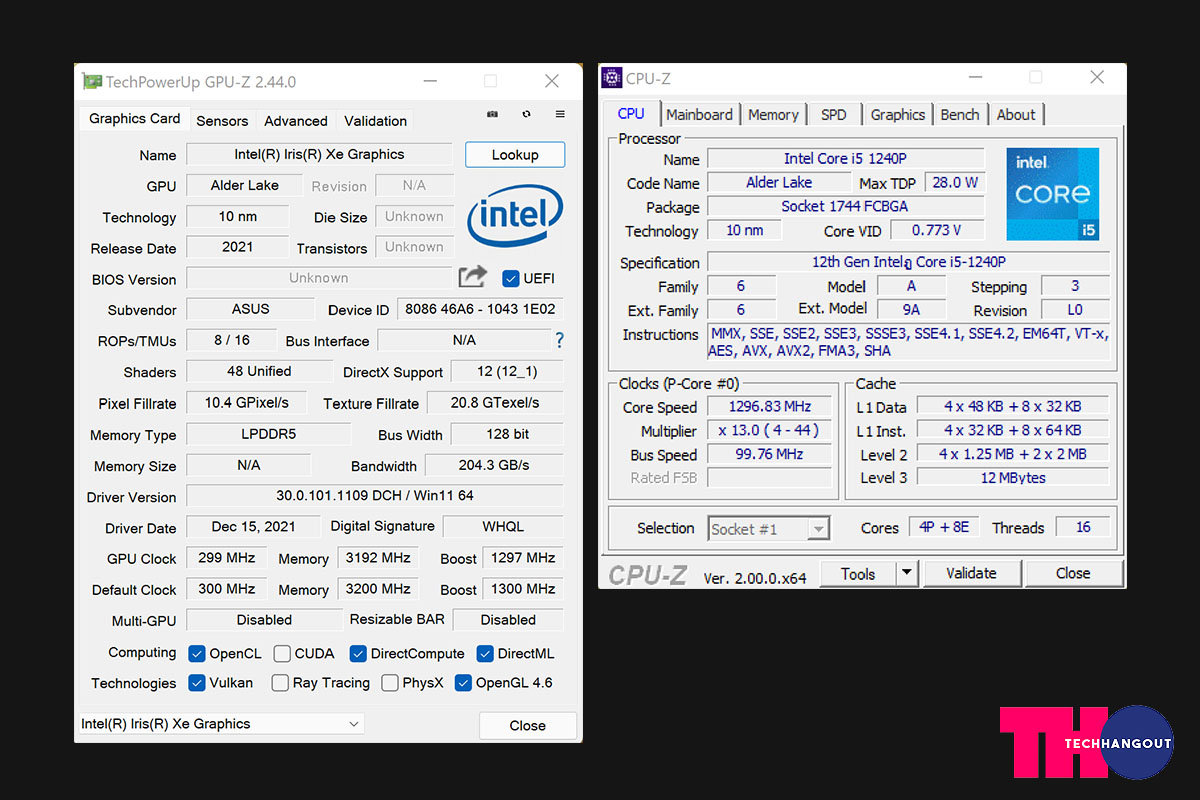Open the Mainboard tab in CPU-Z
Viewport: 1200px width, 800px height.
[699, 115]
